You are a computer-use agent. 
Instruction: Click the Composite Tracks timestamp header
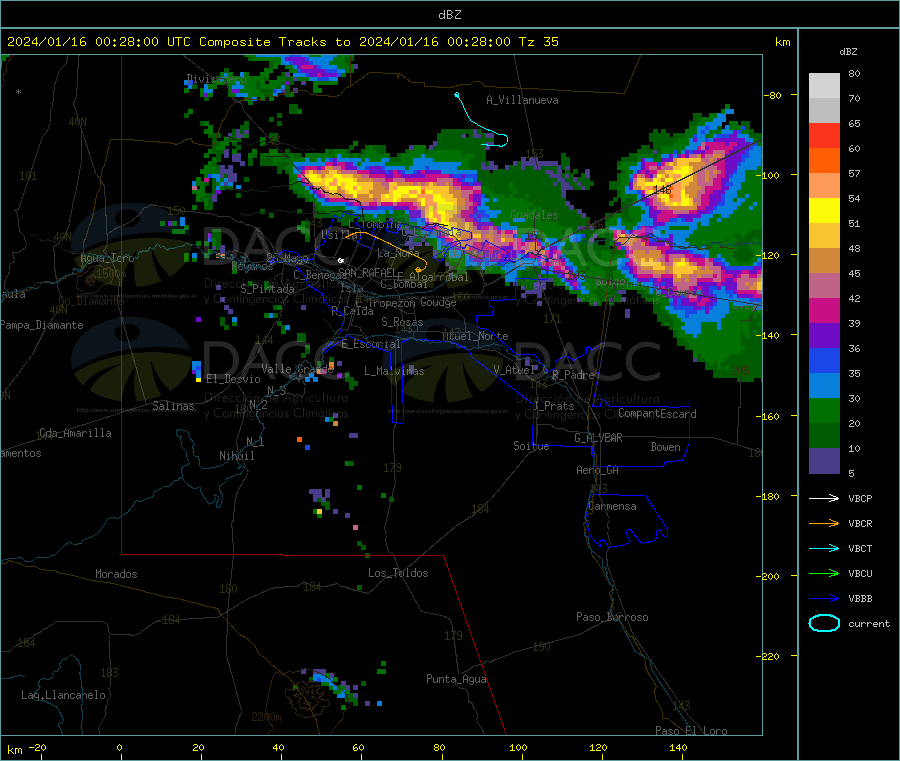tap(282, 42)
